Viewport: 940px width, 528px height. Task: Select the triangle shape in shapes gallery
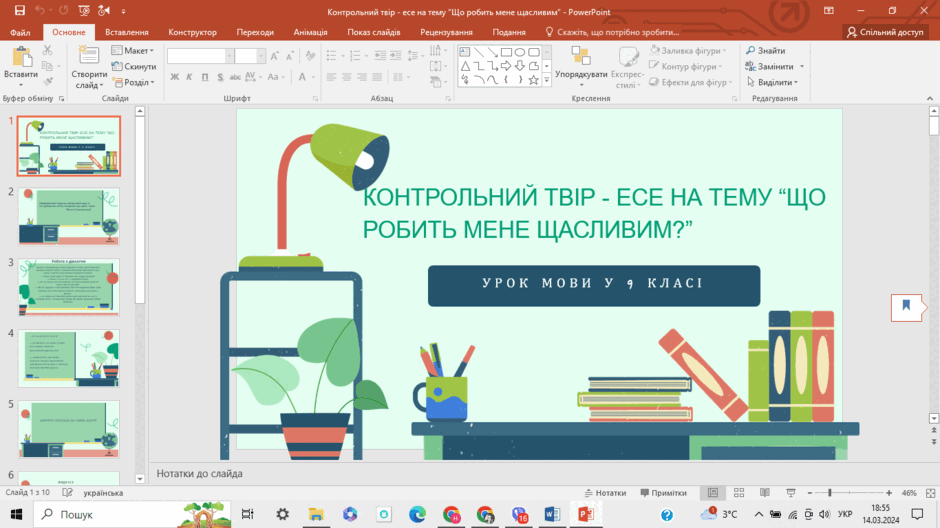coord(465,66)
